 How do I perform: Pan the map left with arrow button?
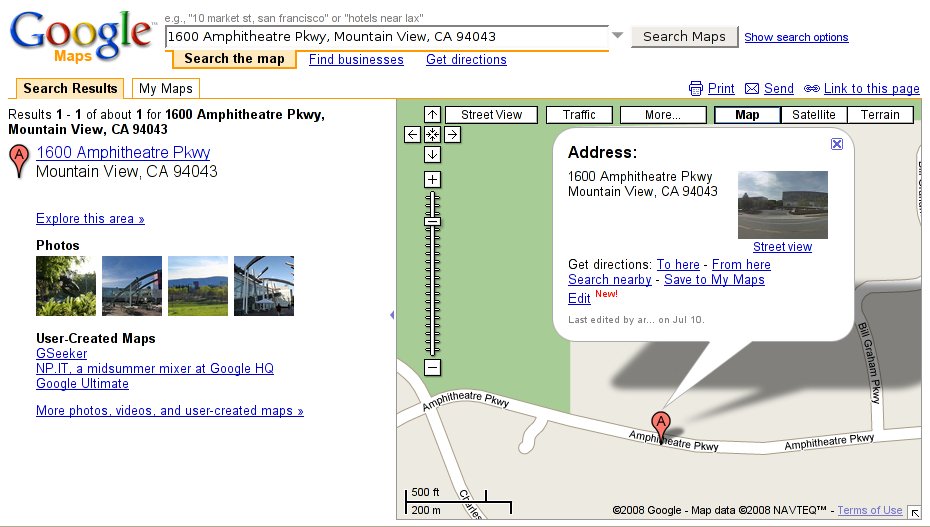412,135
